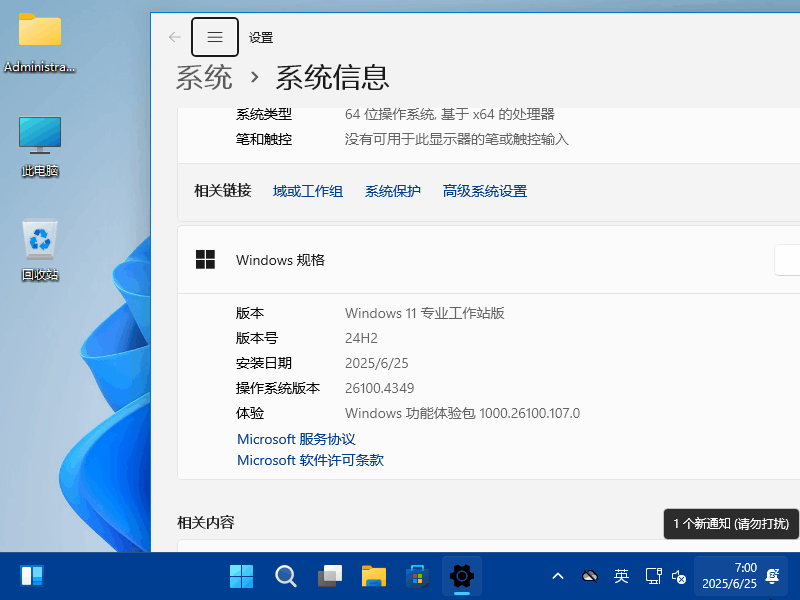The width and height of the screenshot is (800, 600).
Task: Open Microsoft 软件许可条款 link
Action: click(310, 460)
